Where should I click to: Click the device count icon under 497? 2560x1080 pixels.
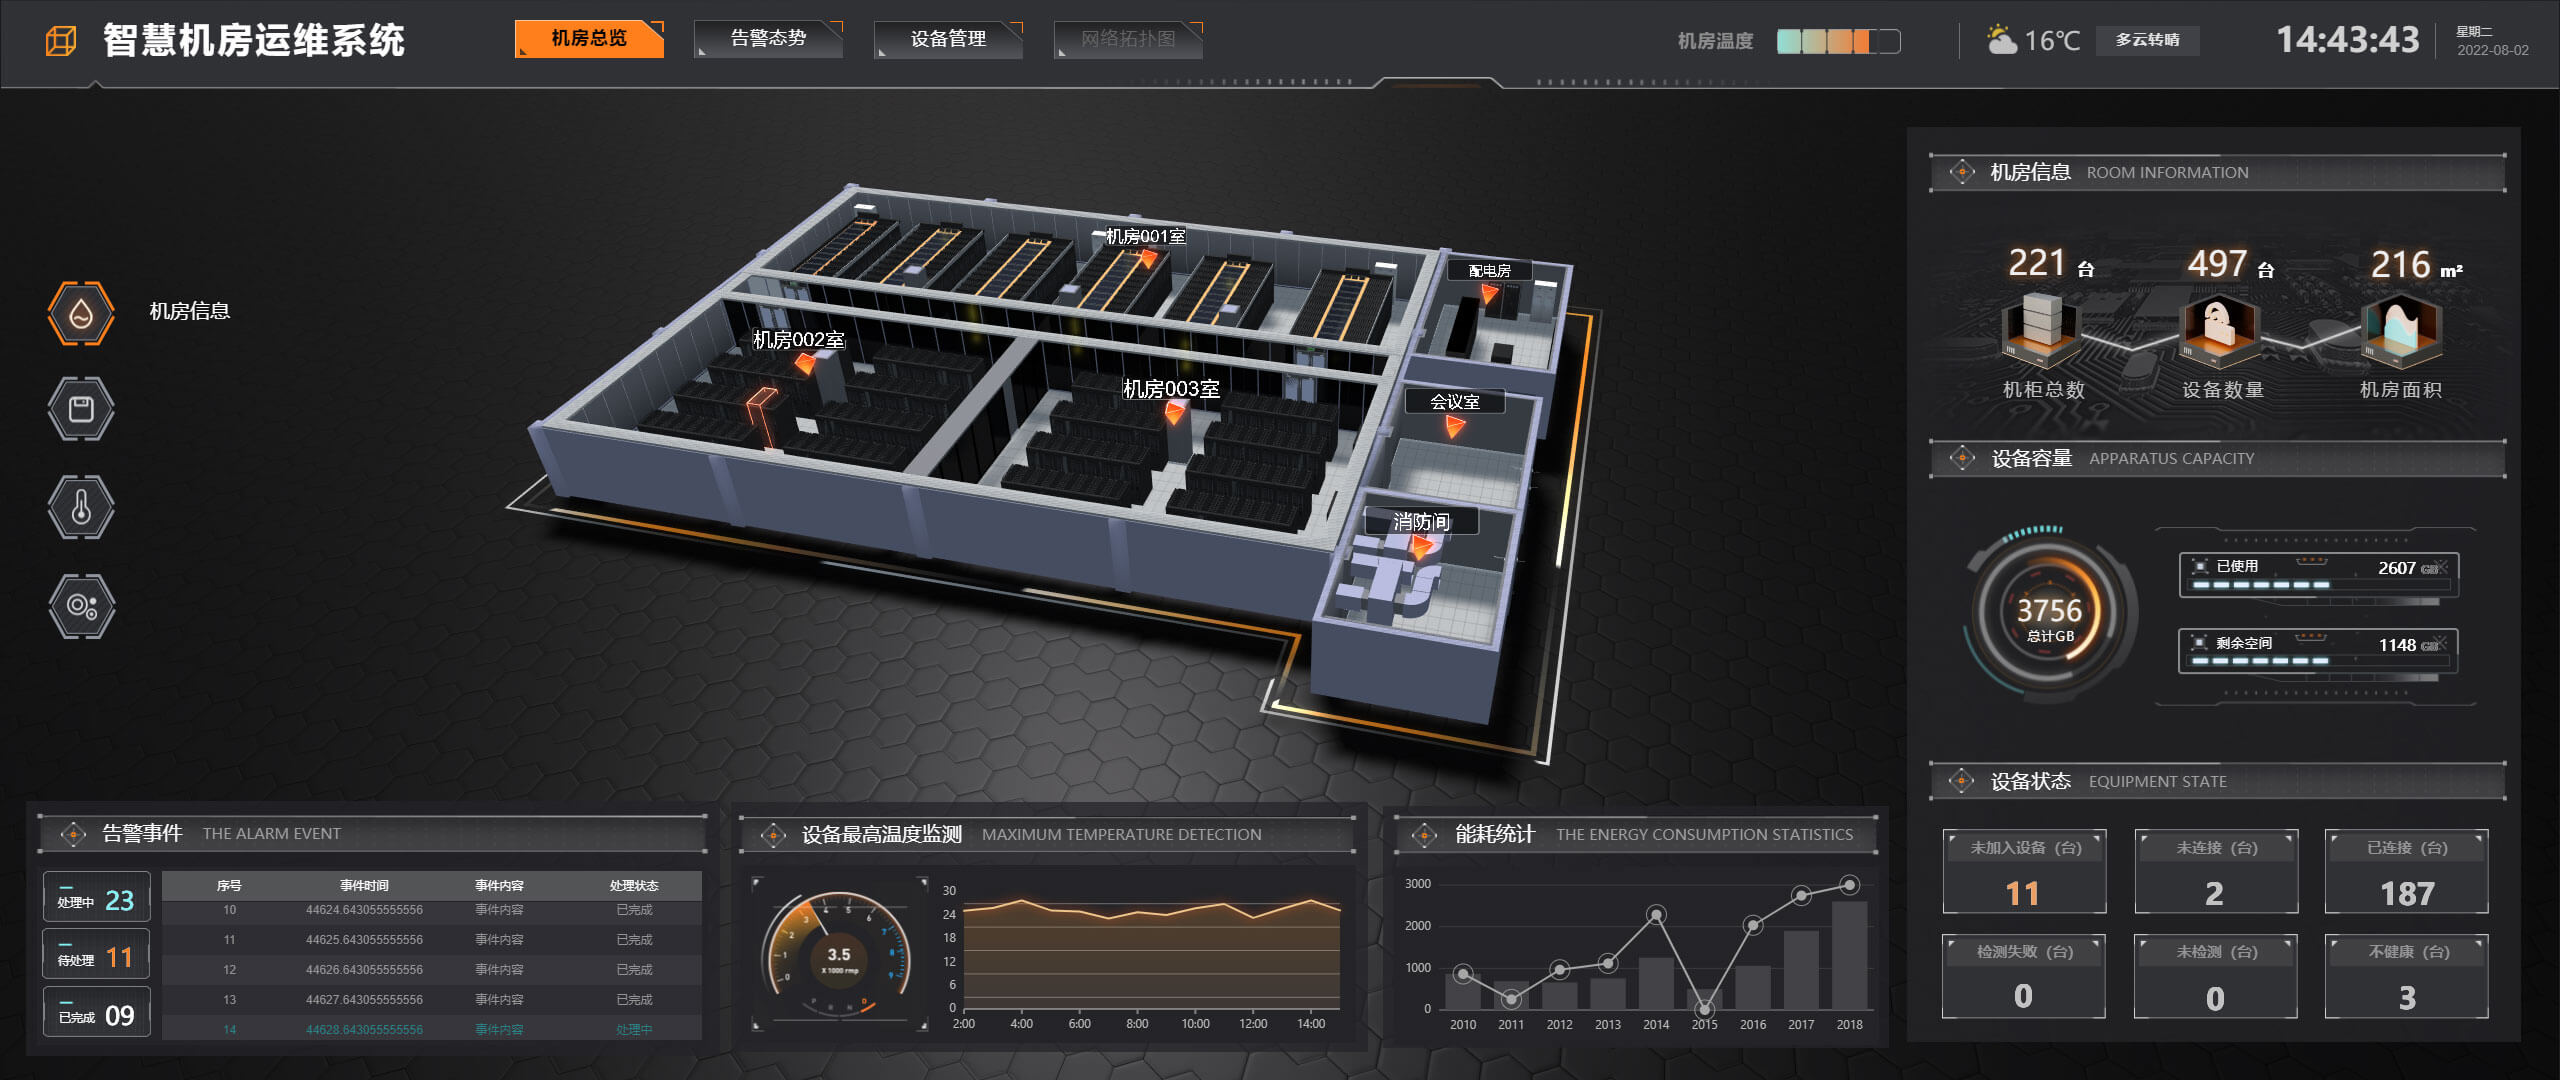point(2220,330)
